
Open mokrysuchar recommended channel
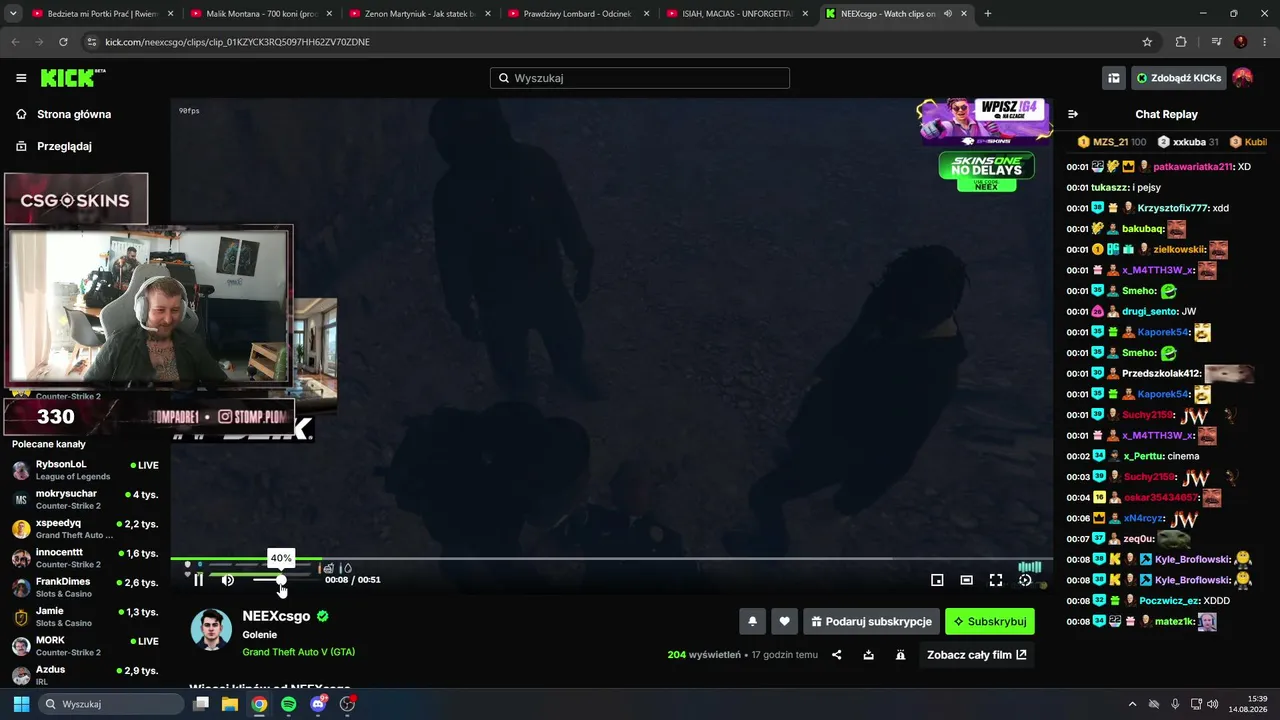pos(85,499)
